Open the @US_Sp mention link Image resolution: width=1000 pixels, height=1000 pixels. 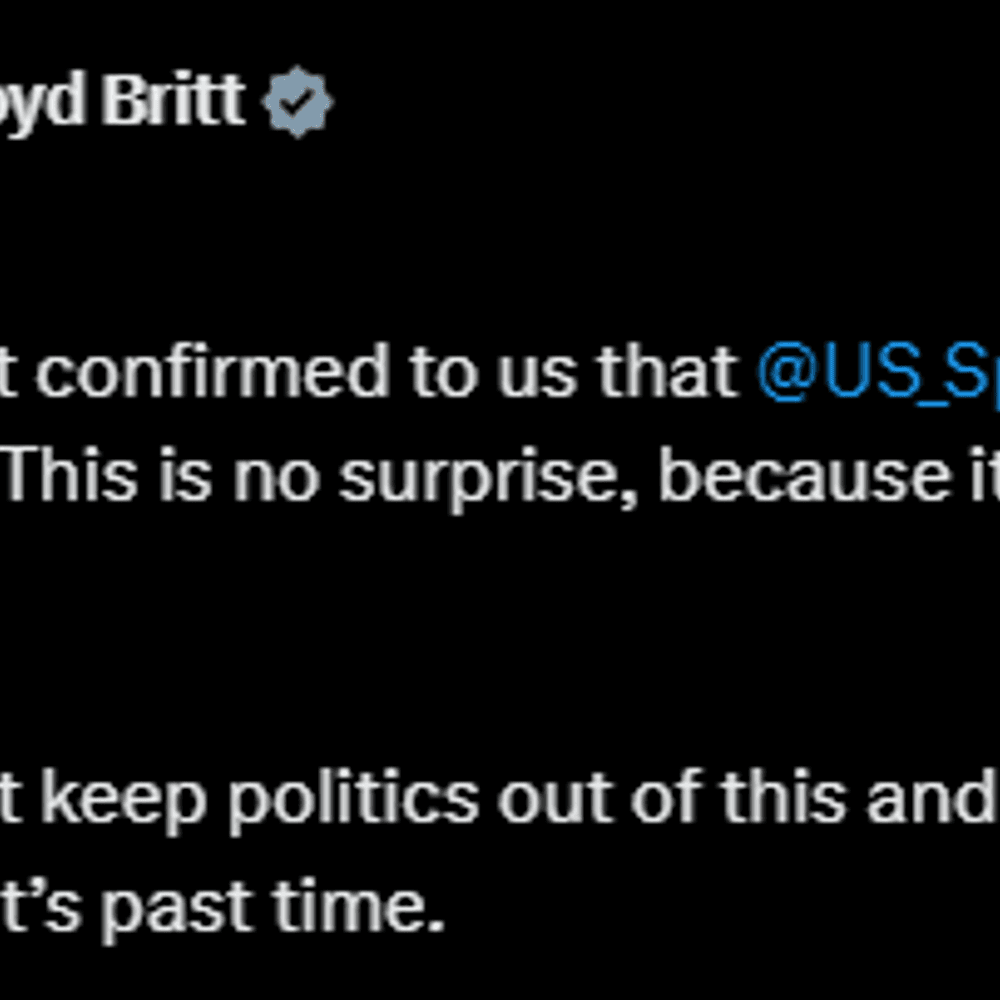878,372
